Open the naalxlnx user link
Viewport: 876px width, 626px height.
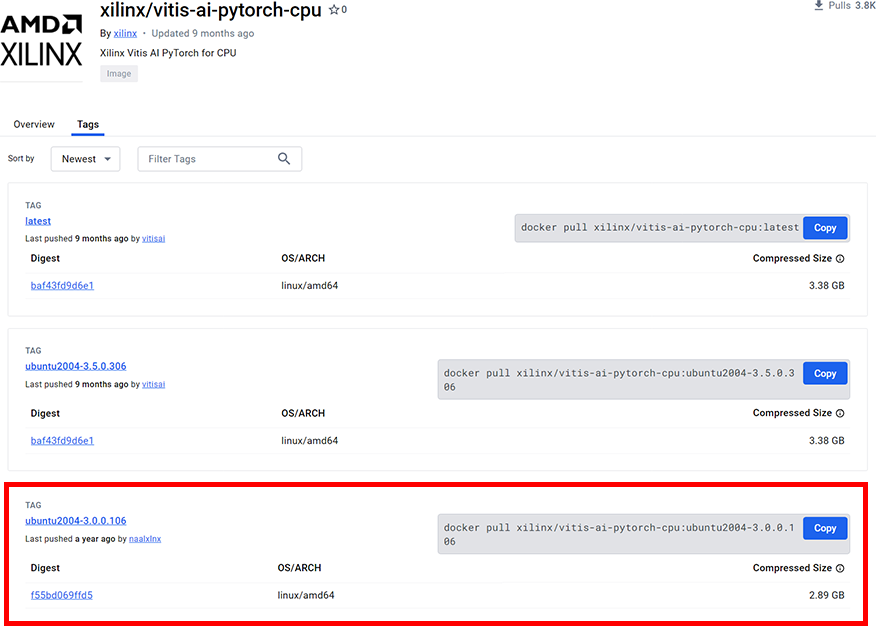(145, 539)
